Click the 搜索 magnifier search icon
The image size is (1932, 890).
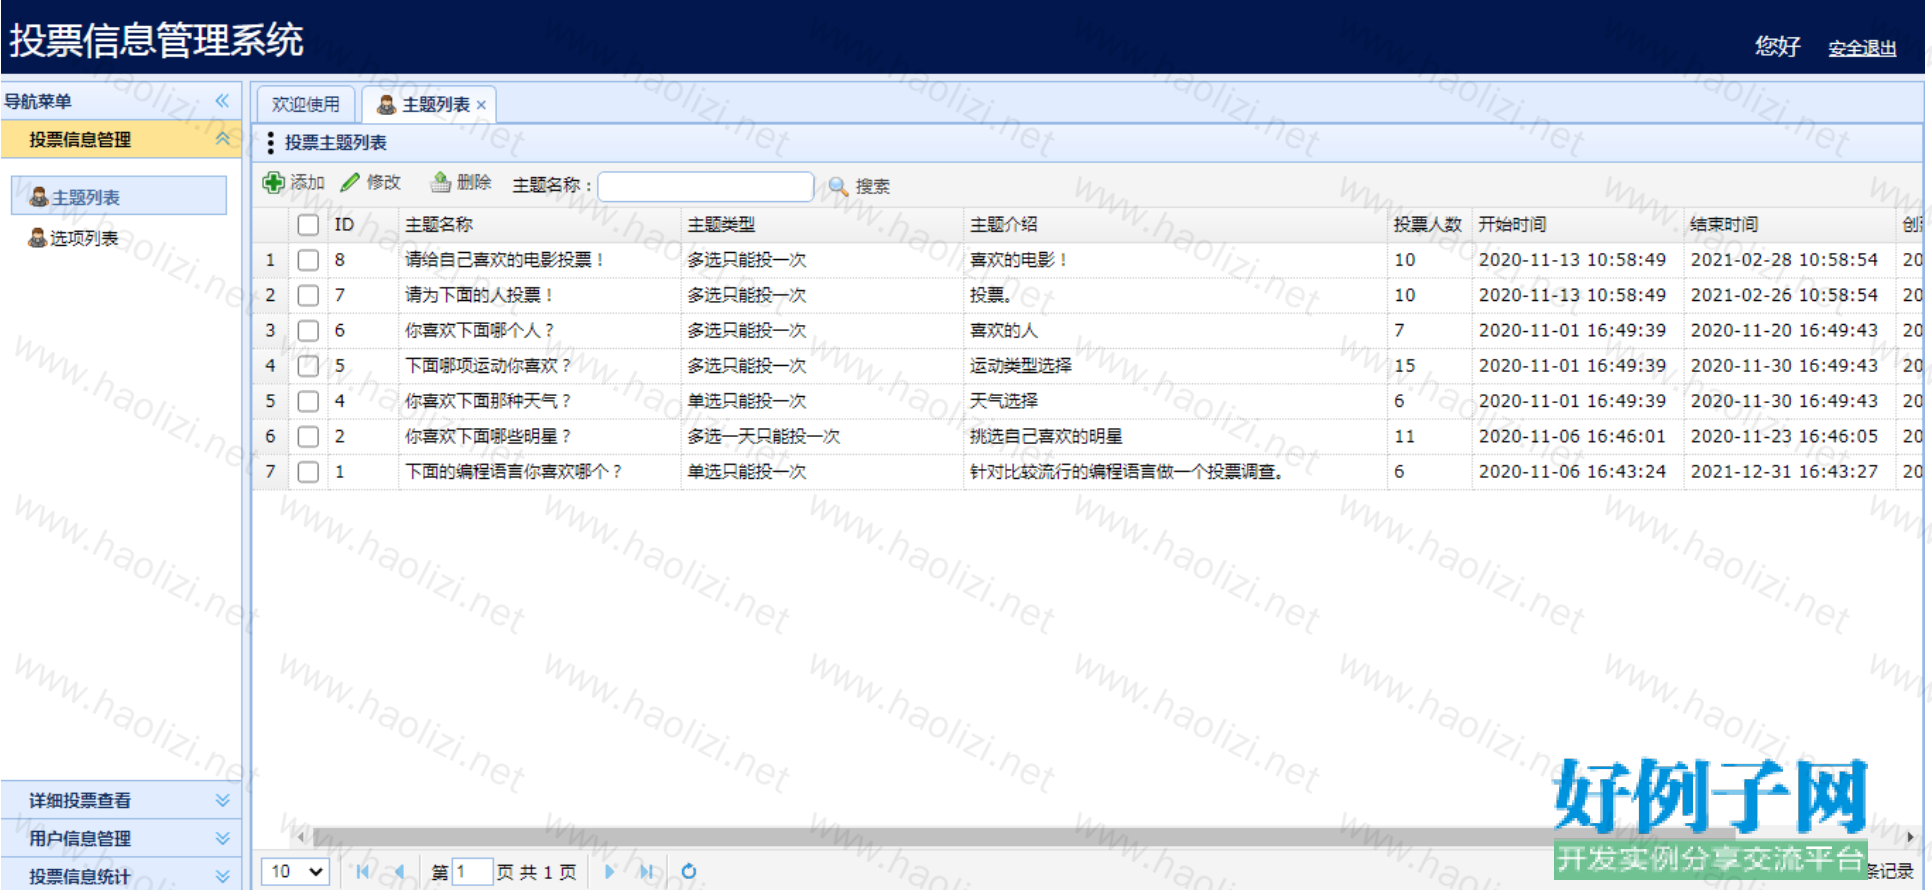click(x=838, y=187)
